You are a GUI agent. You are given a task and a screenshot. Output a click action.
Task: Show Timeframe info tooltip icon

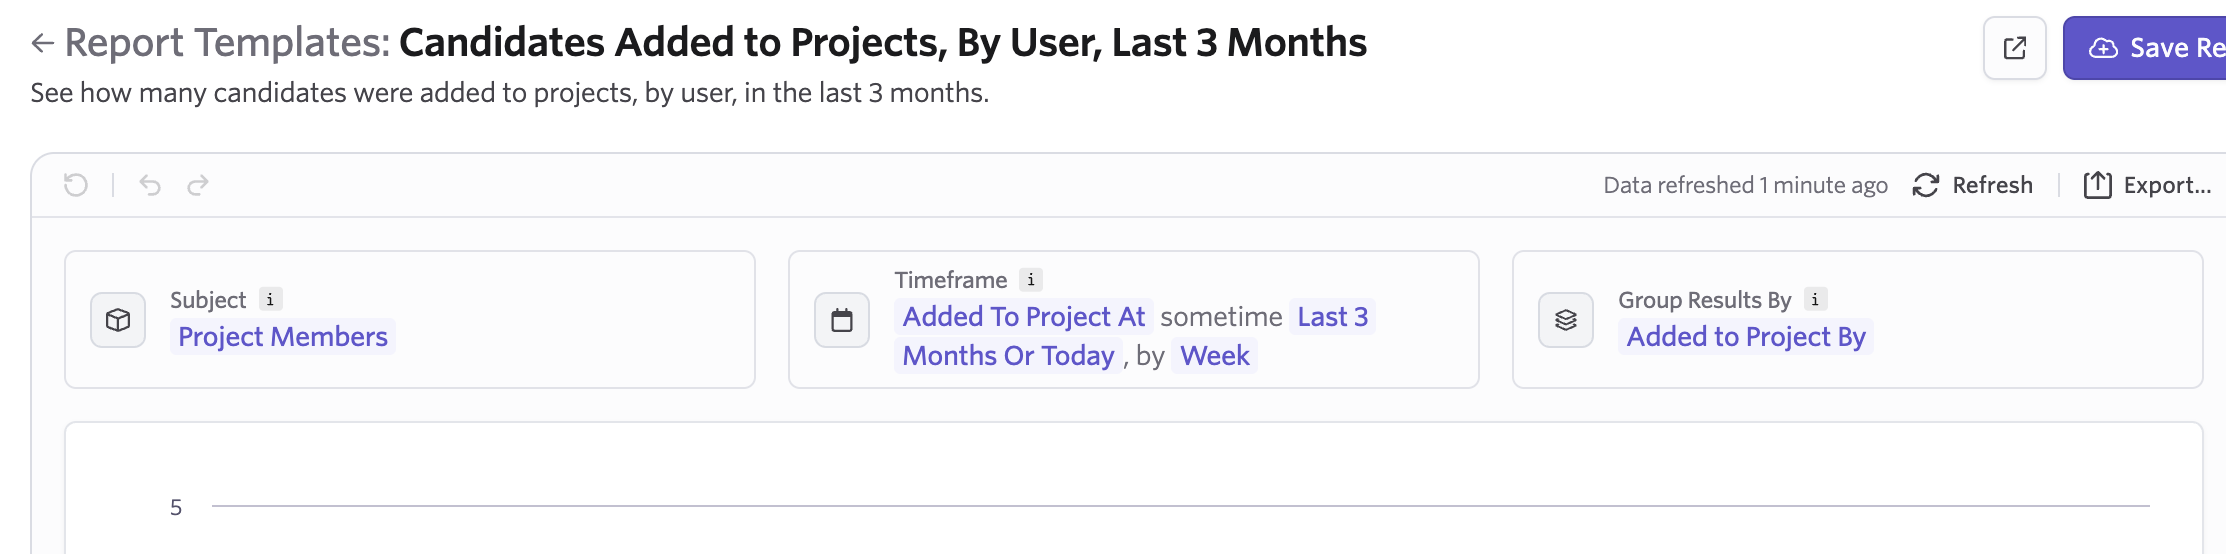tap(1031, 279)
